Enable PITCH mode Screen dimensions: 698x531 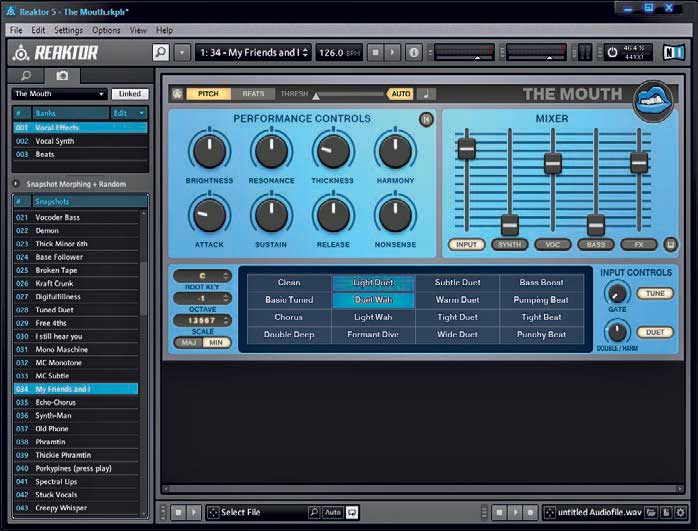208,94
